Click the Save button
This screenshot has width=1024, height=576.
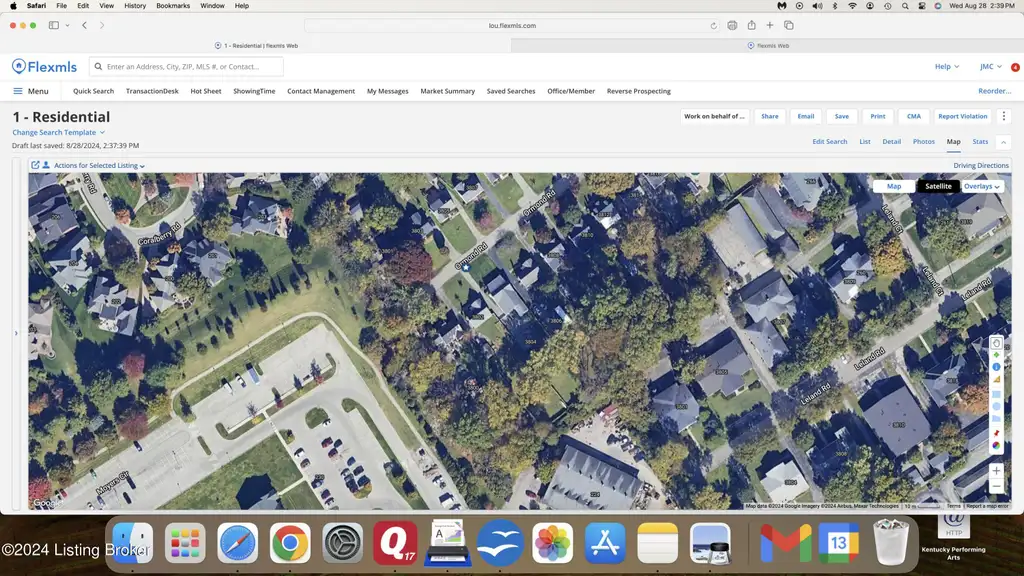842,116
